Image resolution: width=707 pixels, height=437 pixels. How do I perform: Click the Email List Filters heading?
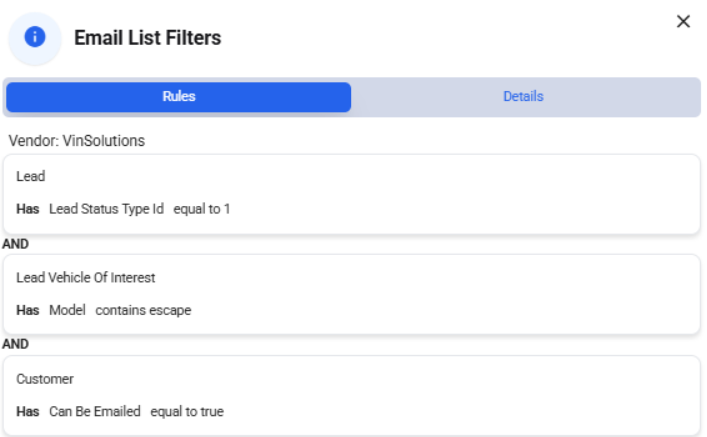147,38
